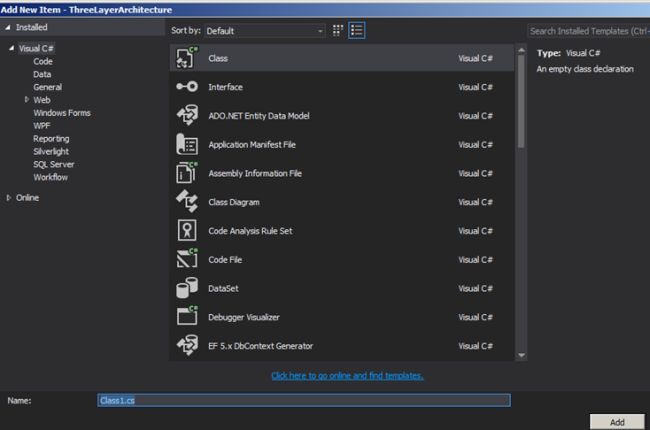Expand the Web tree node
The width and height of the screenshot is (650, 430).
click(27, 100)
